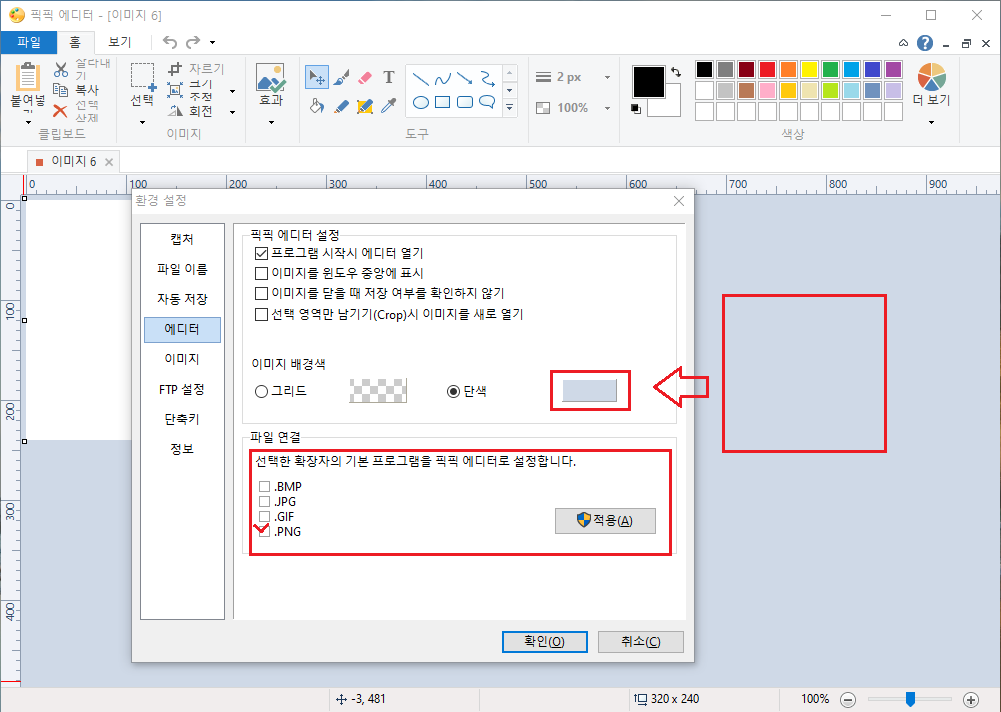1001x712 pixels.
Task: Choose the curve line shape
Action: click(442, 79)
